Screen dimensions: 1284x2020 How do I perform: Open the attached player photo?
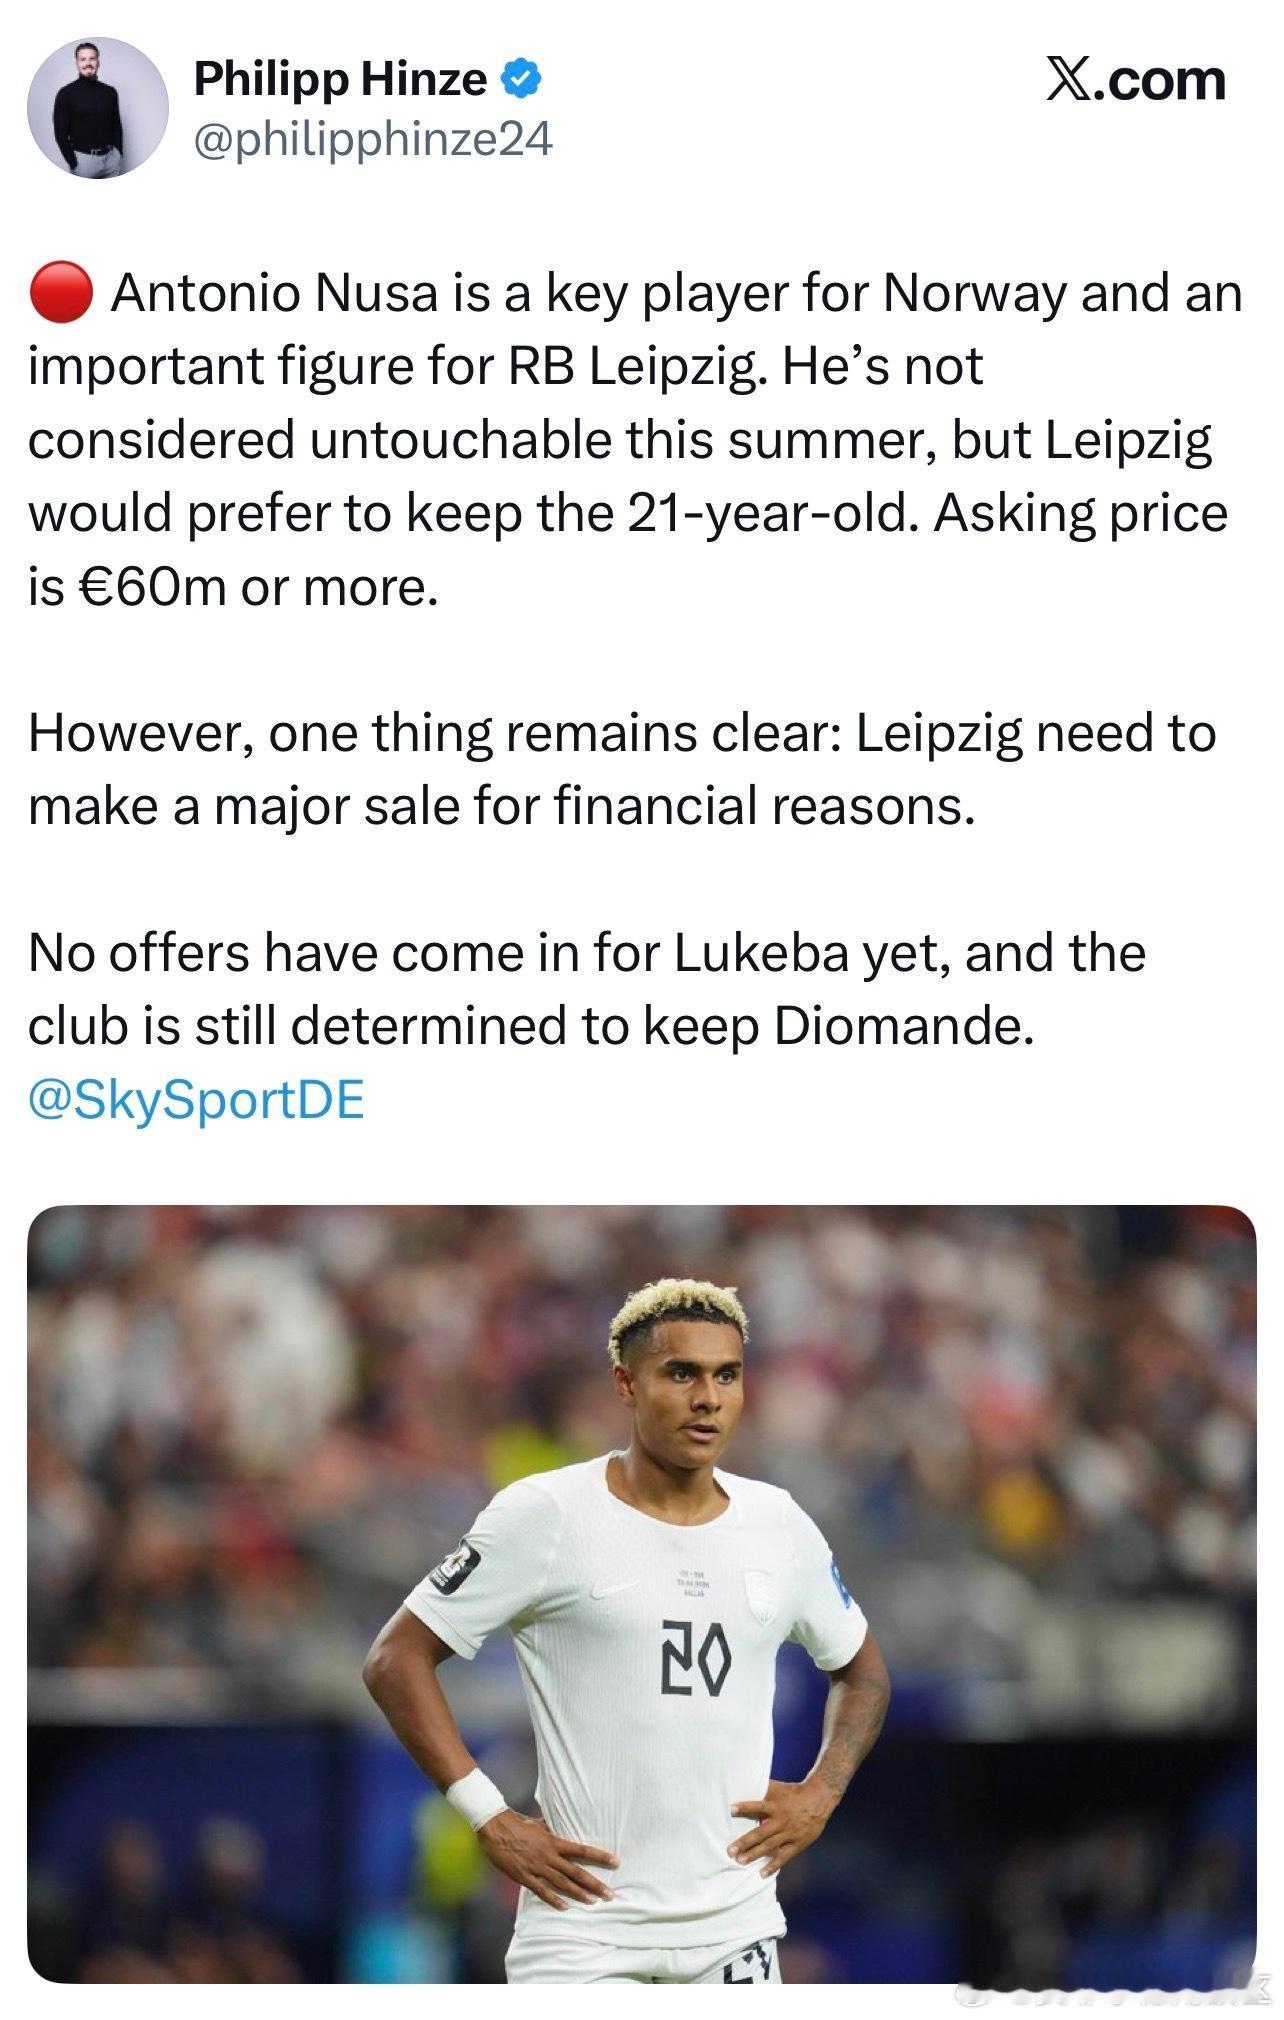pos(641,1594)
